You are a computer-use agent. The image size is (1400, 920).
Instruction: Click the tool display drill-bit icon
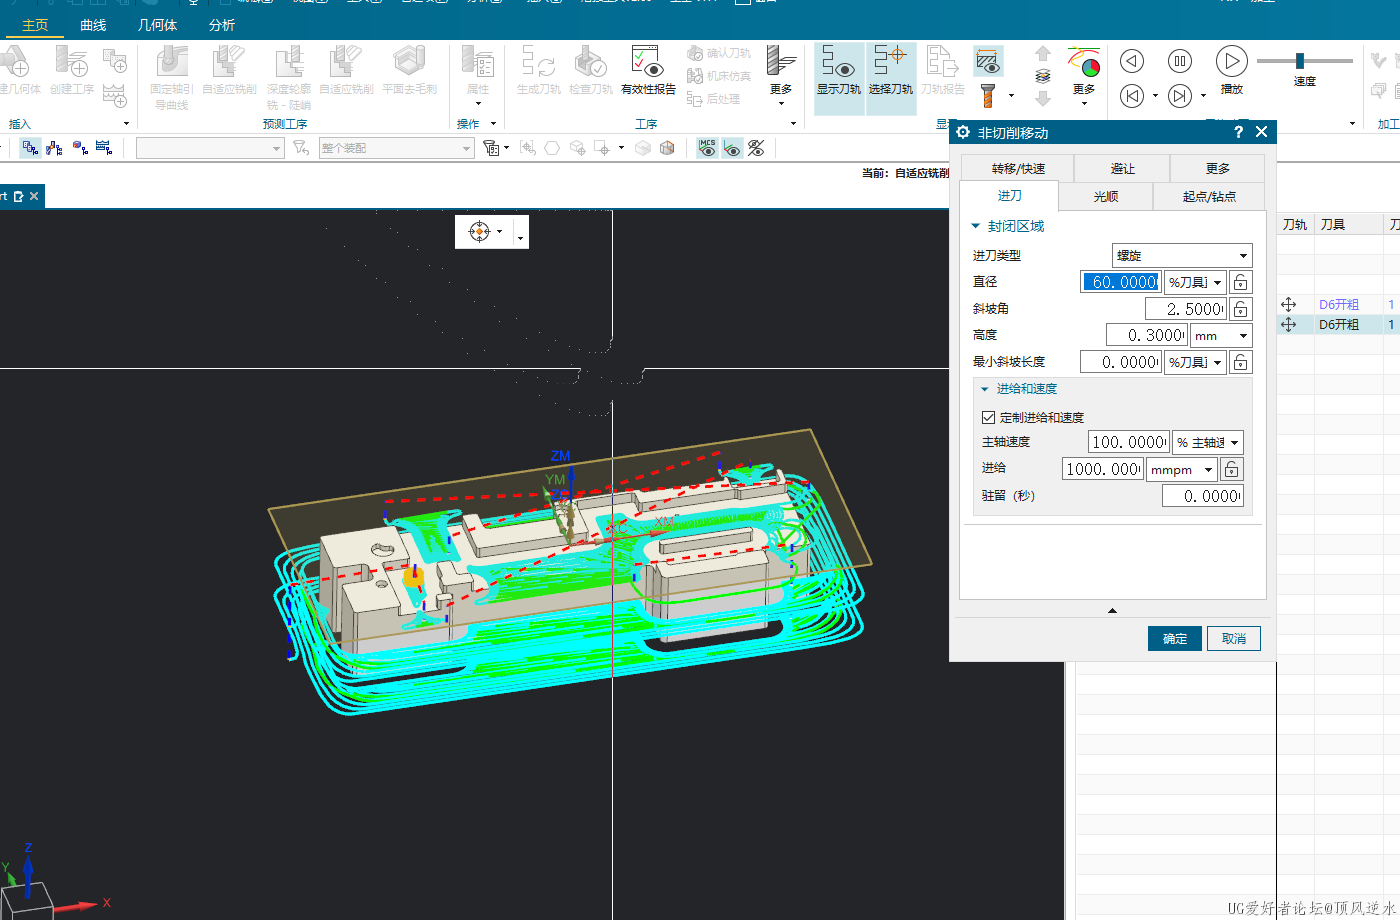[x=988, y=96]
